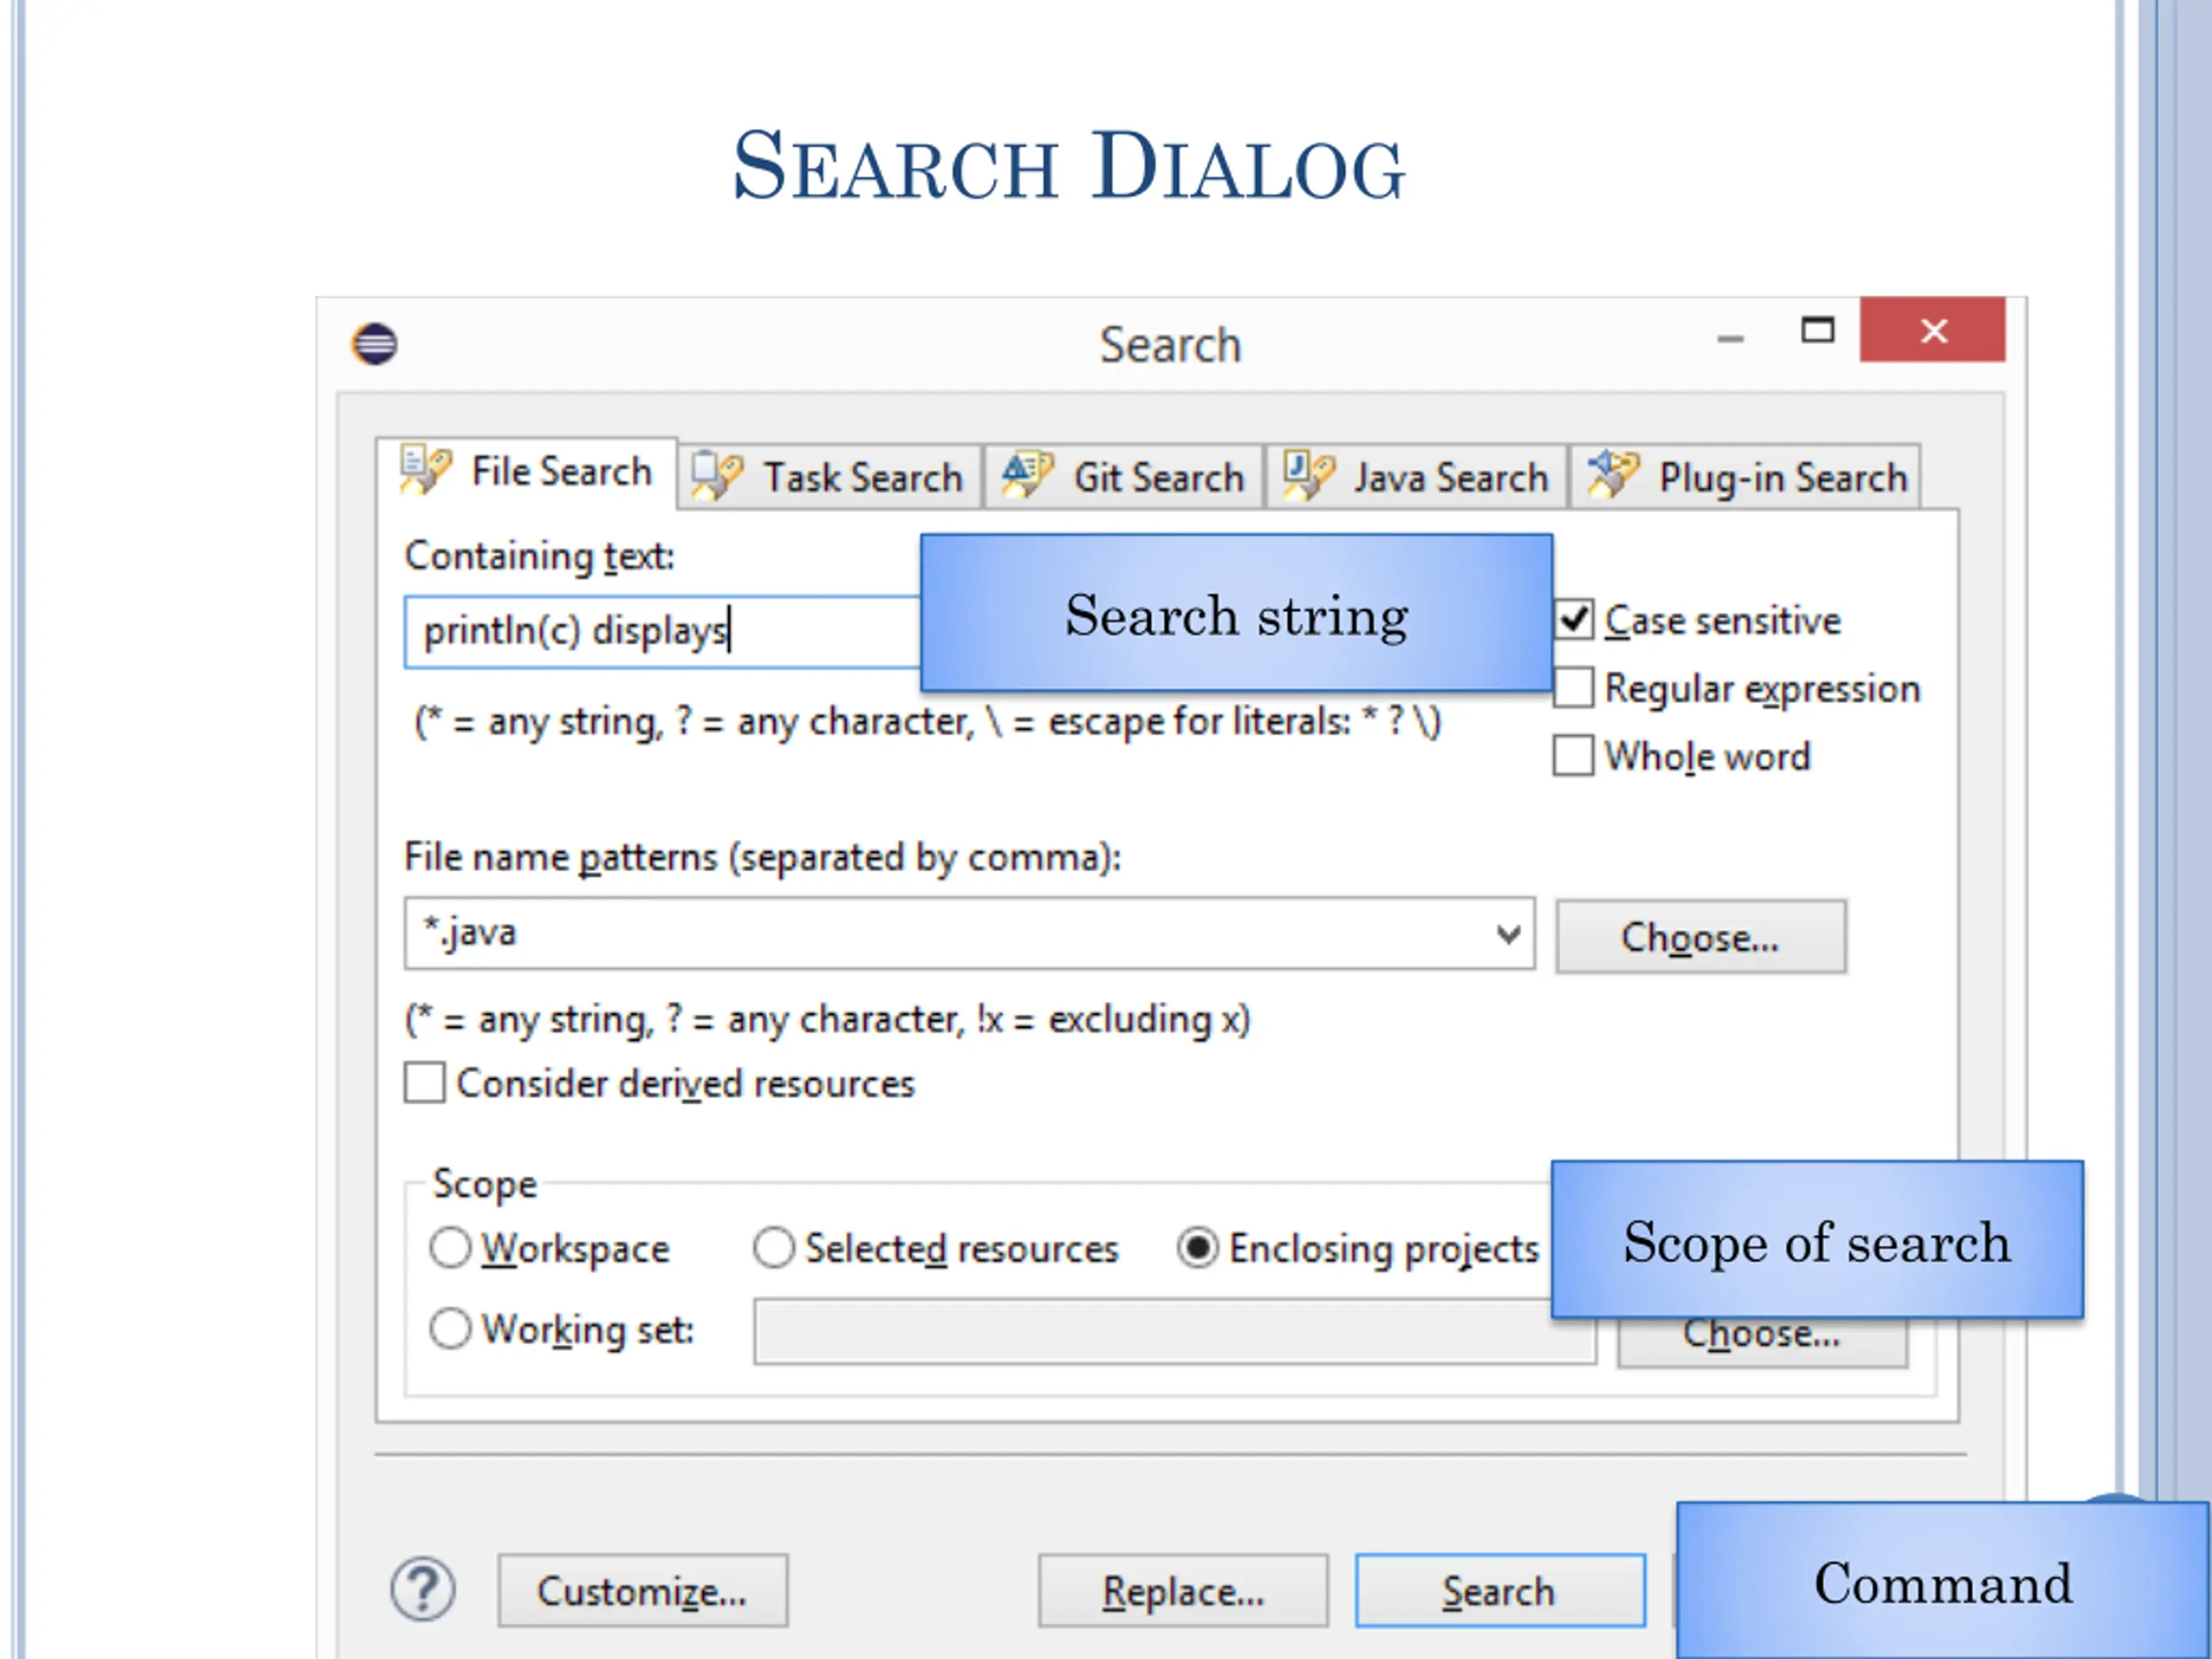
Task: Expand the file name patterns dropdown
Action: (1508, 934)
